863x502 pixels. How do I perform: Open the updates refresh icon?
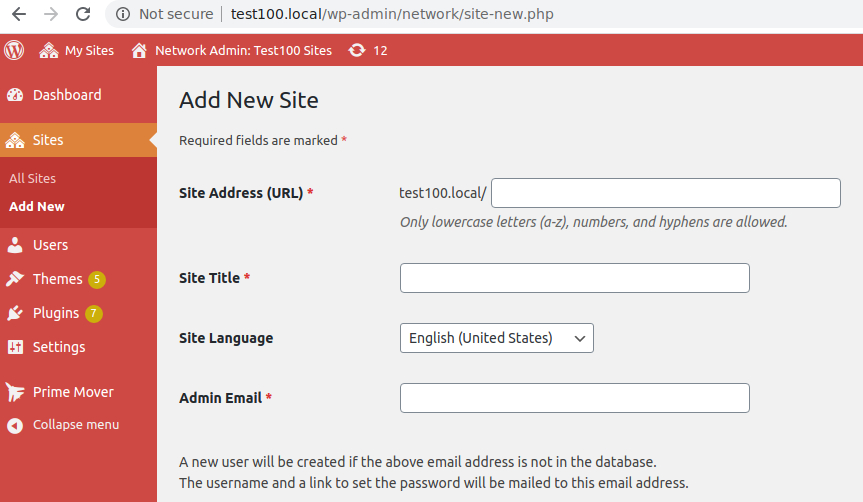pos(357,50)
